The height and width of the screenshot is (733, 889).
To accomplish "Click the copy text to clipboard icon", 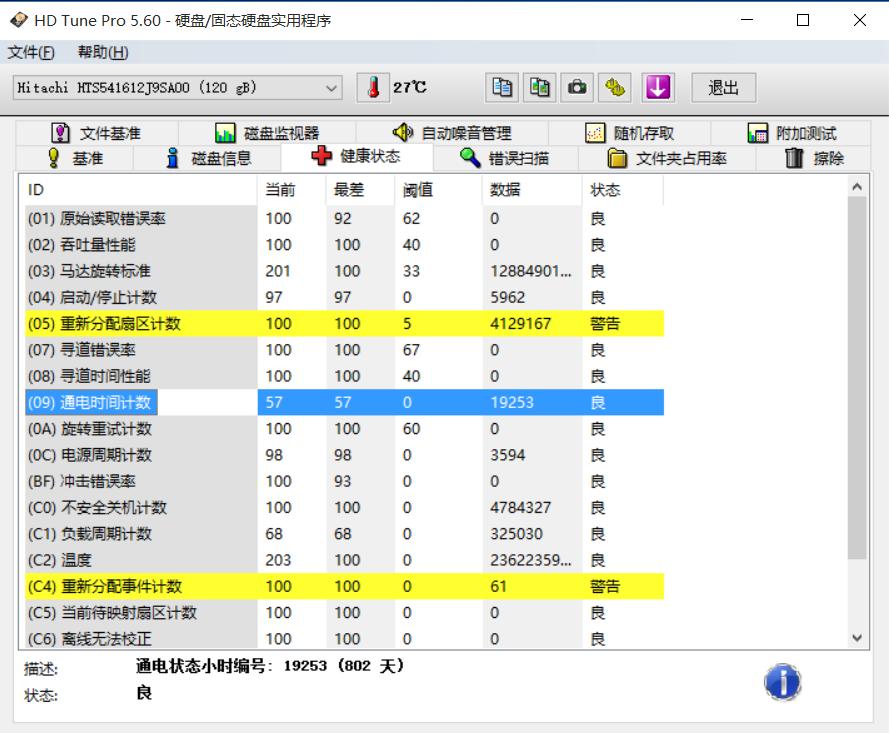I will 502,88.
